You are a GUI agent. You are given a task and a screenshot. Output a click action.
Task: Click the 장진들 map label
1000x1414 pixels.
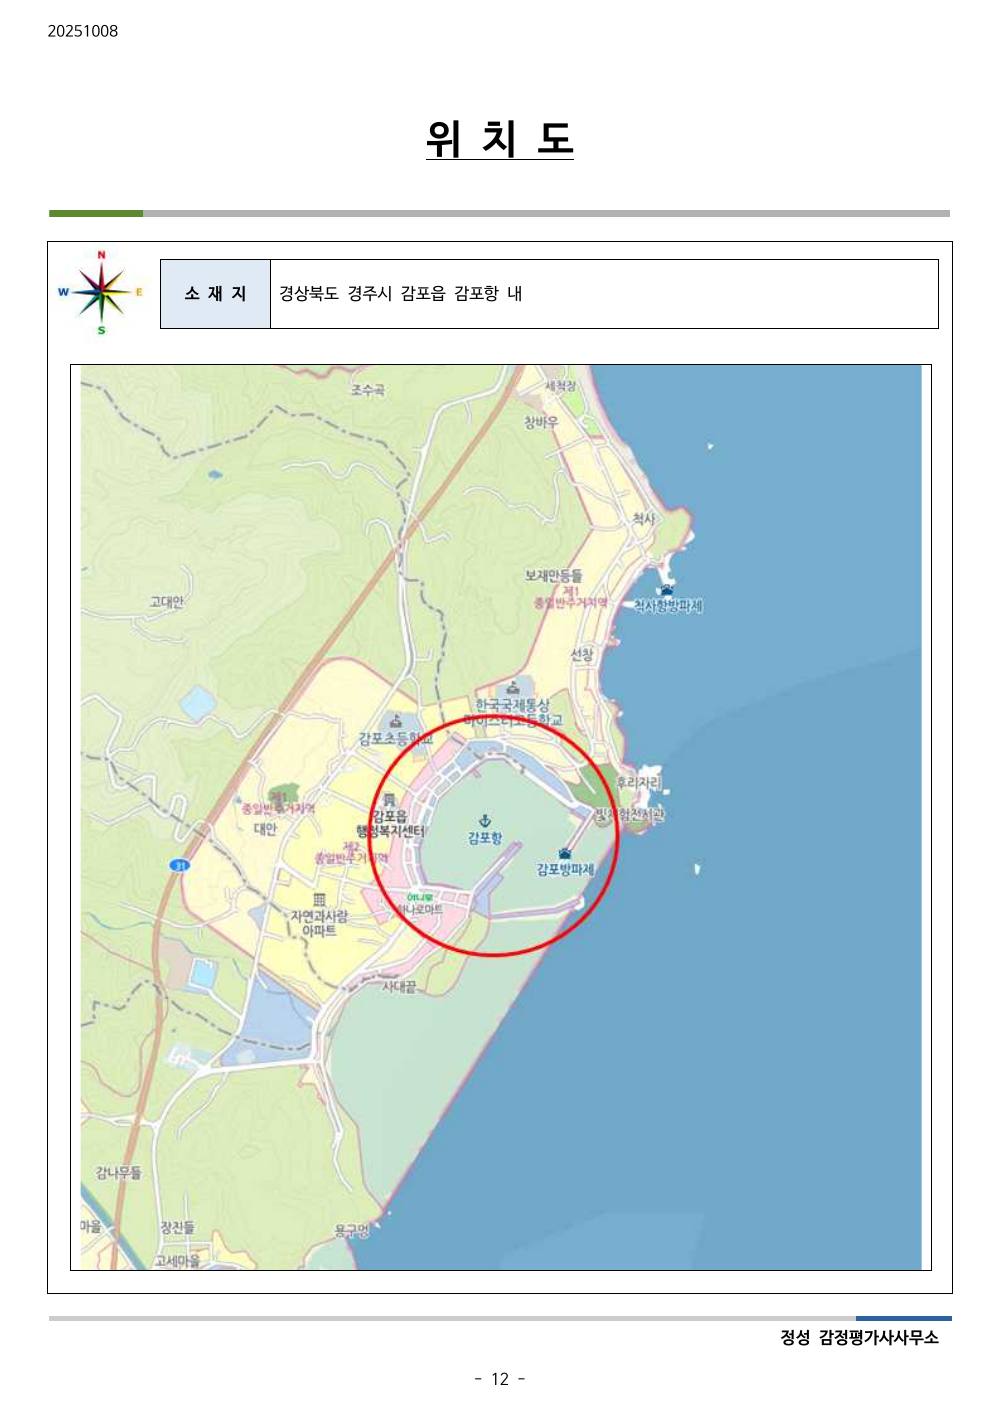[177, 1227]
